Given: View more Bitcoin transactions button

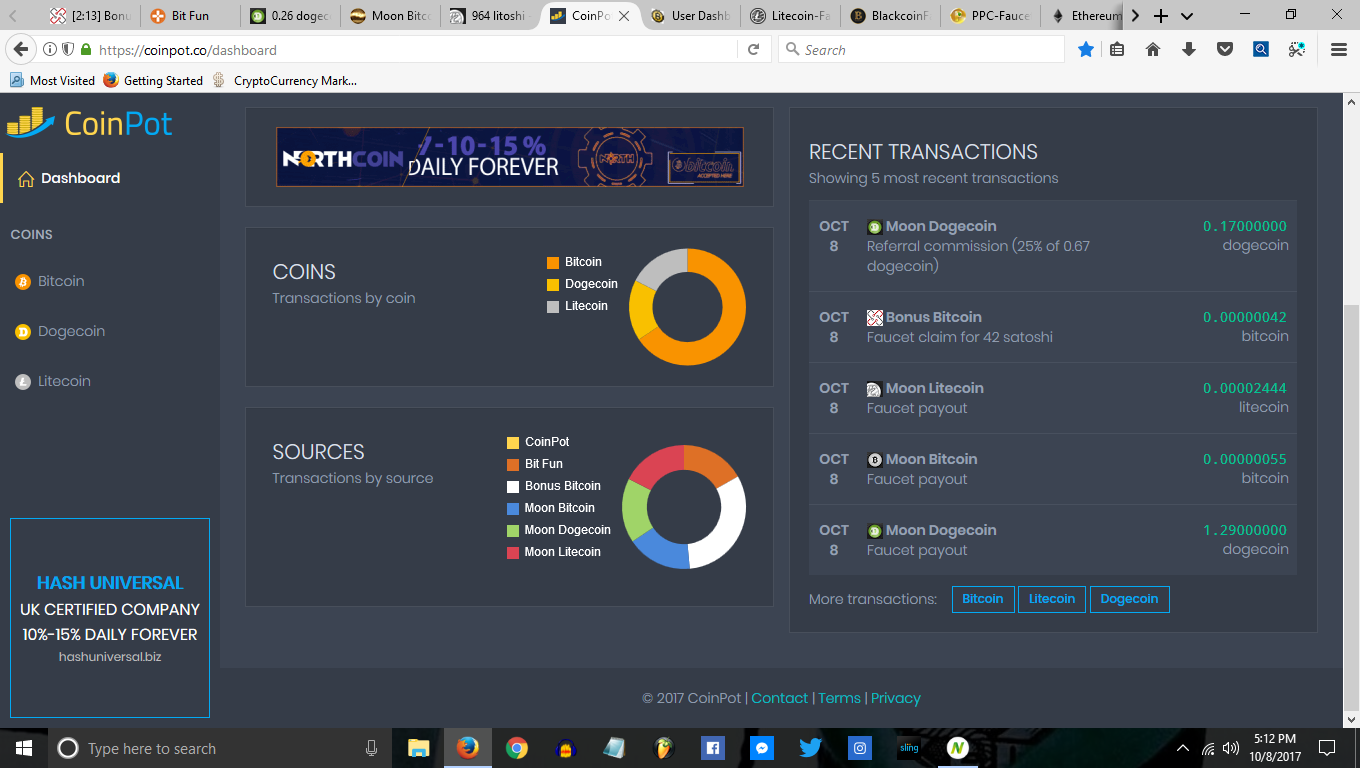Looking at the screenshot, I should [x=983, y=599].
